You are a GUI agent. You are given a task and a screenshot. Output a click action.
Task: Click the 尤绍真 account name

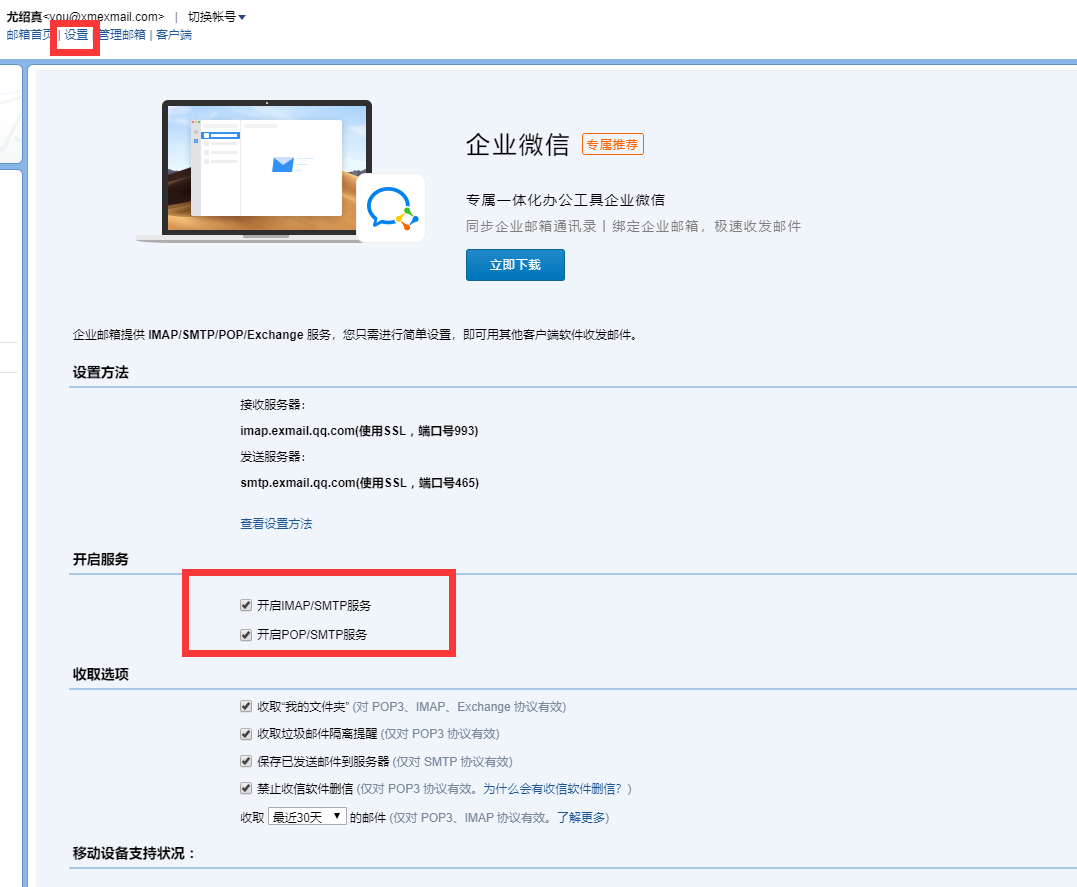24,16
